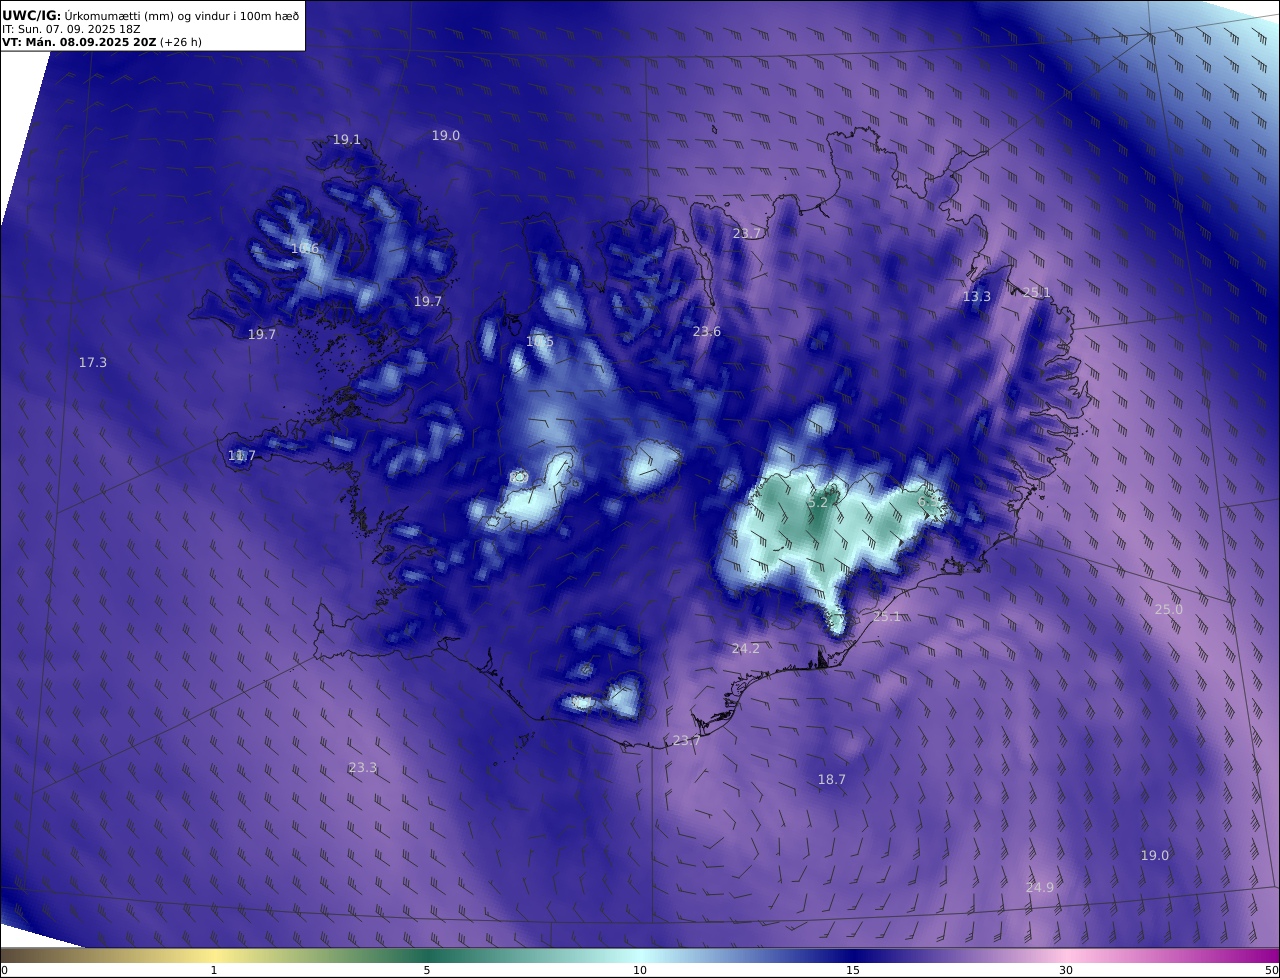Click the colorbar tick label '5'
This screenshot has height=978, width=1280.
point(427,970)
